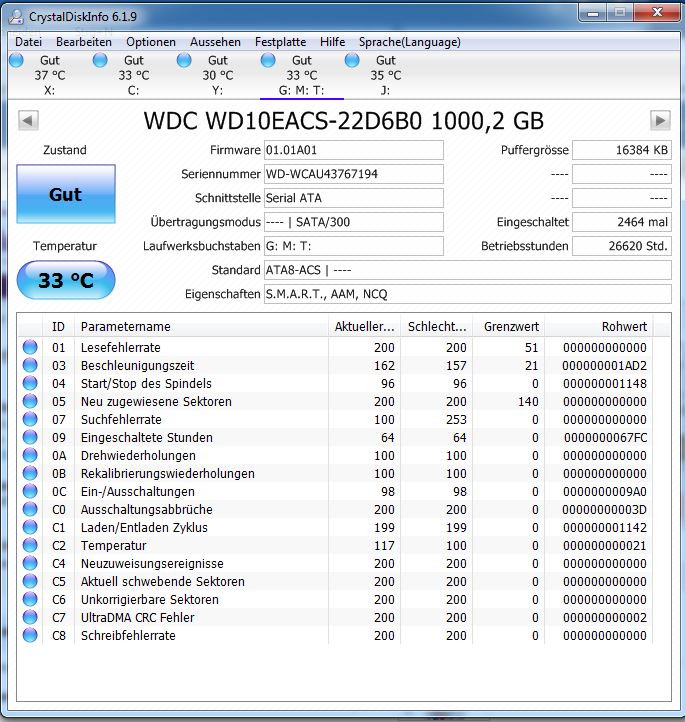Image resolution: width=685 pixels, height=722 pixels.
Task: Click status icon of Start/Stop des Spindels row
Action: point(30,383)
